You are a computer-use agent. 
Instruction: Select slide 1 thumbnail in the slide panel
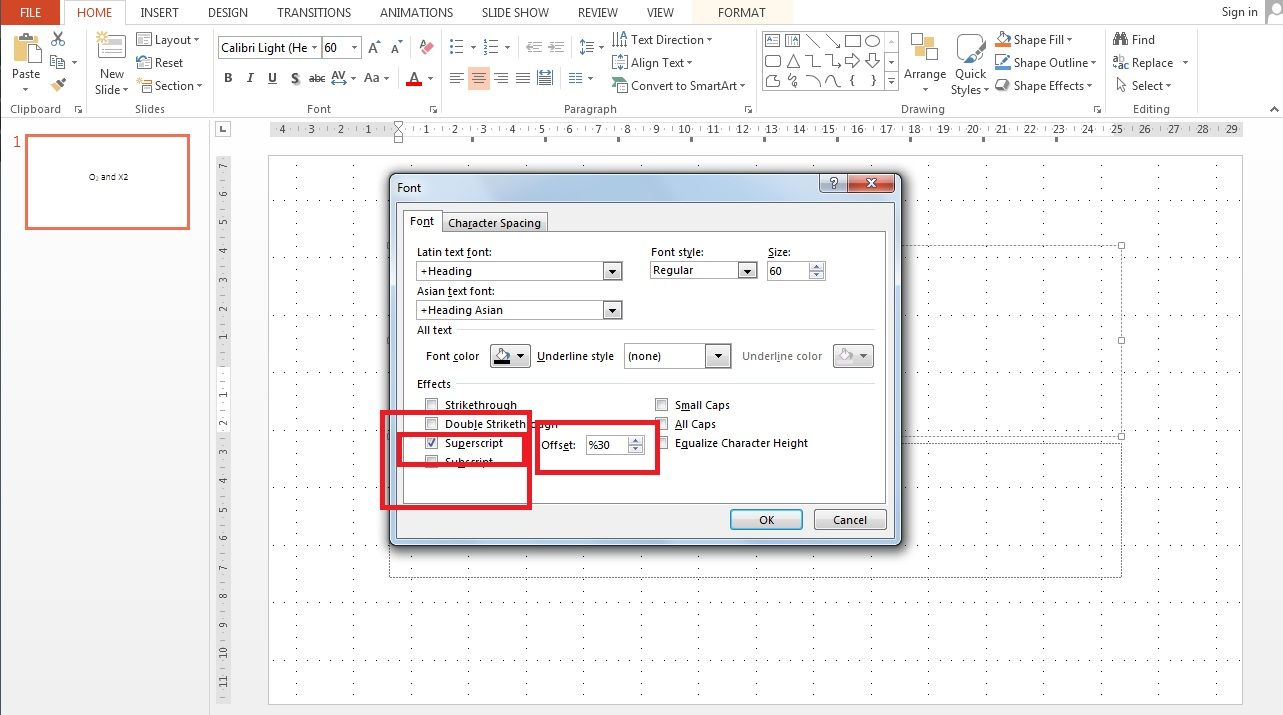coord(107,182)
